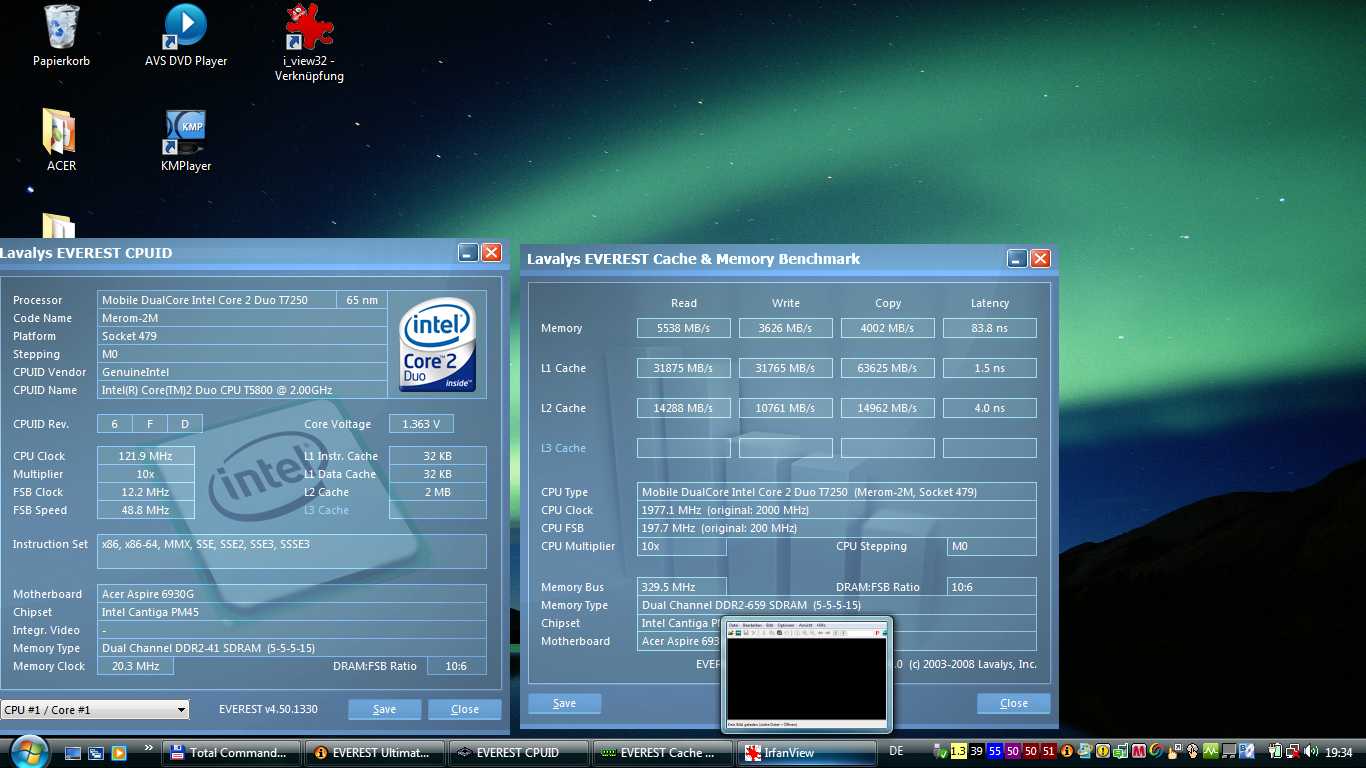Click the L2 Cache Read value 14288 MB/s
The width and height of the screenshot is (1366, 768).
point(684,408)
